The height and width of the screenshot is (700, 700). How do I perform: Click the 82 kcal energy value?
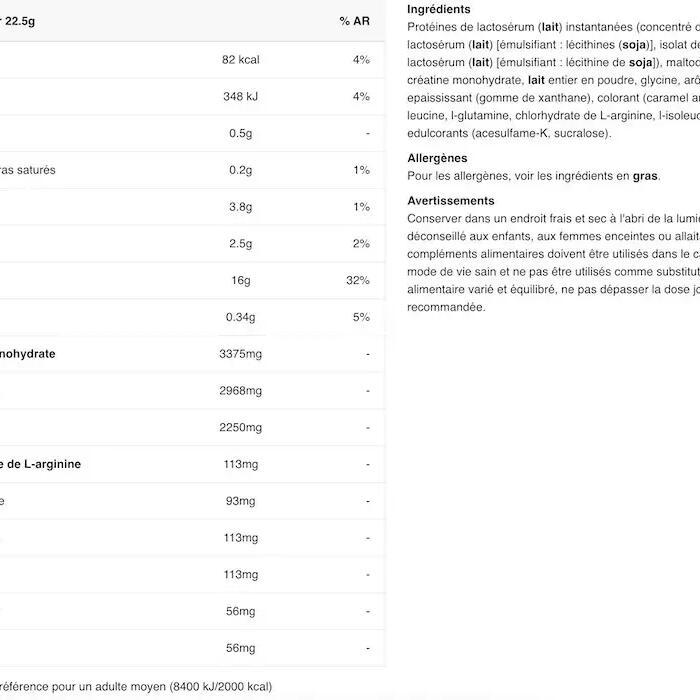pyautogui.click(x=240, y=60)
